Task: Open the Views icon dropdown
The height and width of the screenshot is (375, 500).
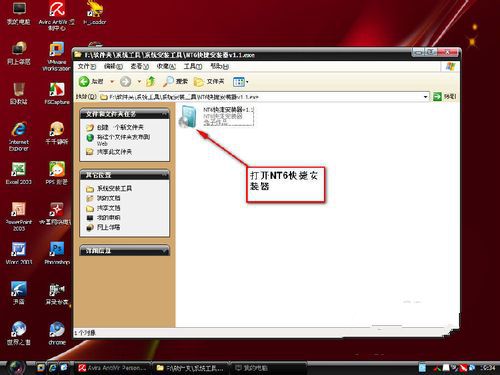Action: [x=240, y=82]
